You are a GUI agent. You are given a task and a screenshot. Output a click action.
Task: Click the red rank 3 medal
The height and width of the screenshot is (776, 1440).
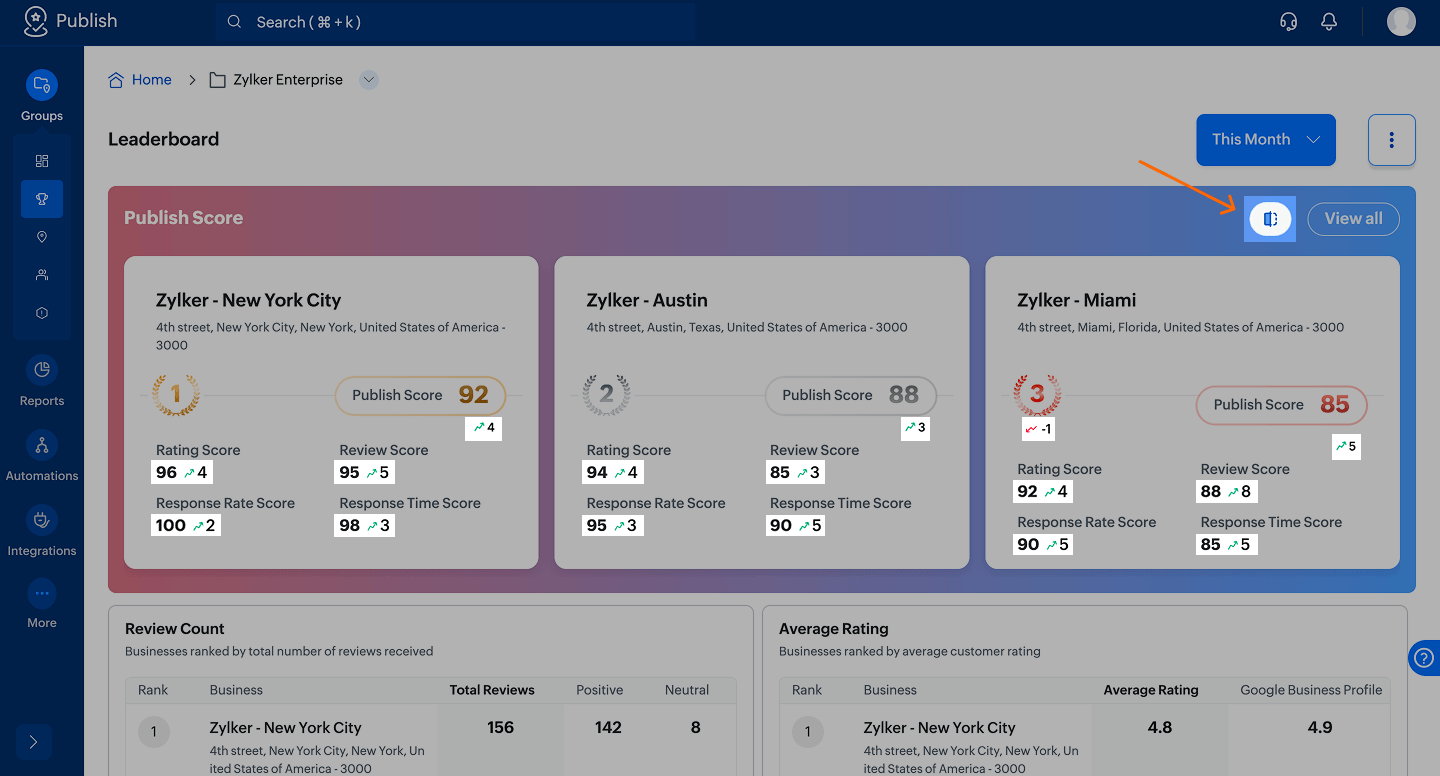point(1037,395)
